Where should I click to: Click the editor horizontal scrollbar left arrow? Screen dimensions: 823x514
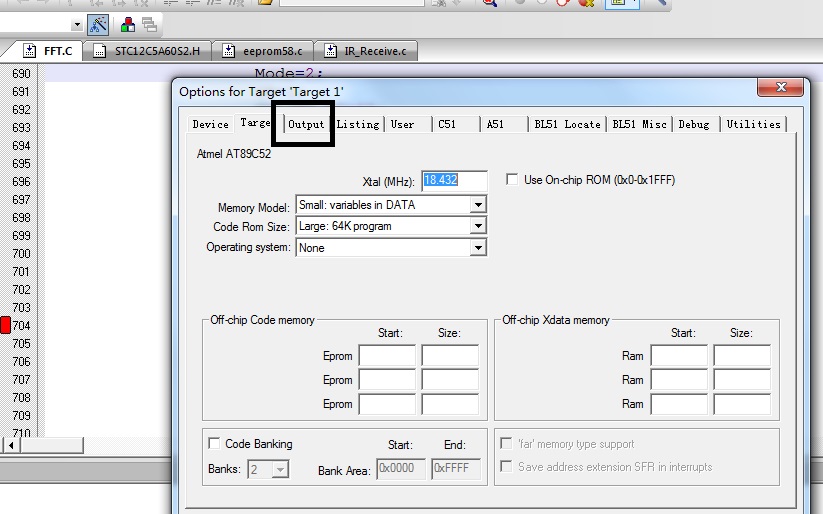(11, 446)
